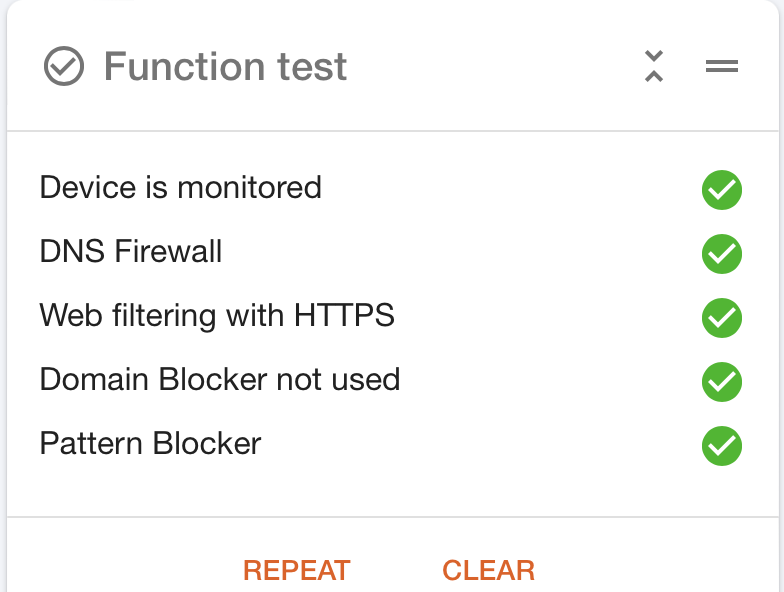This screenshot has width=784, height=592.
Task: Select the Pattern Blocker result label
Action: click(x=150, y=443)
